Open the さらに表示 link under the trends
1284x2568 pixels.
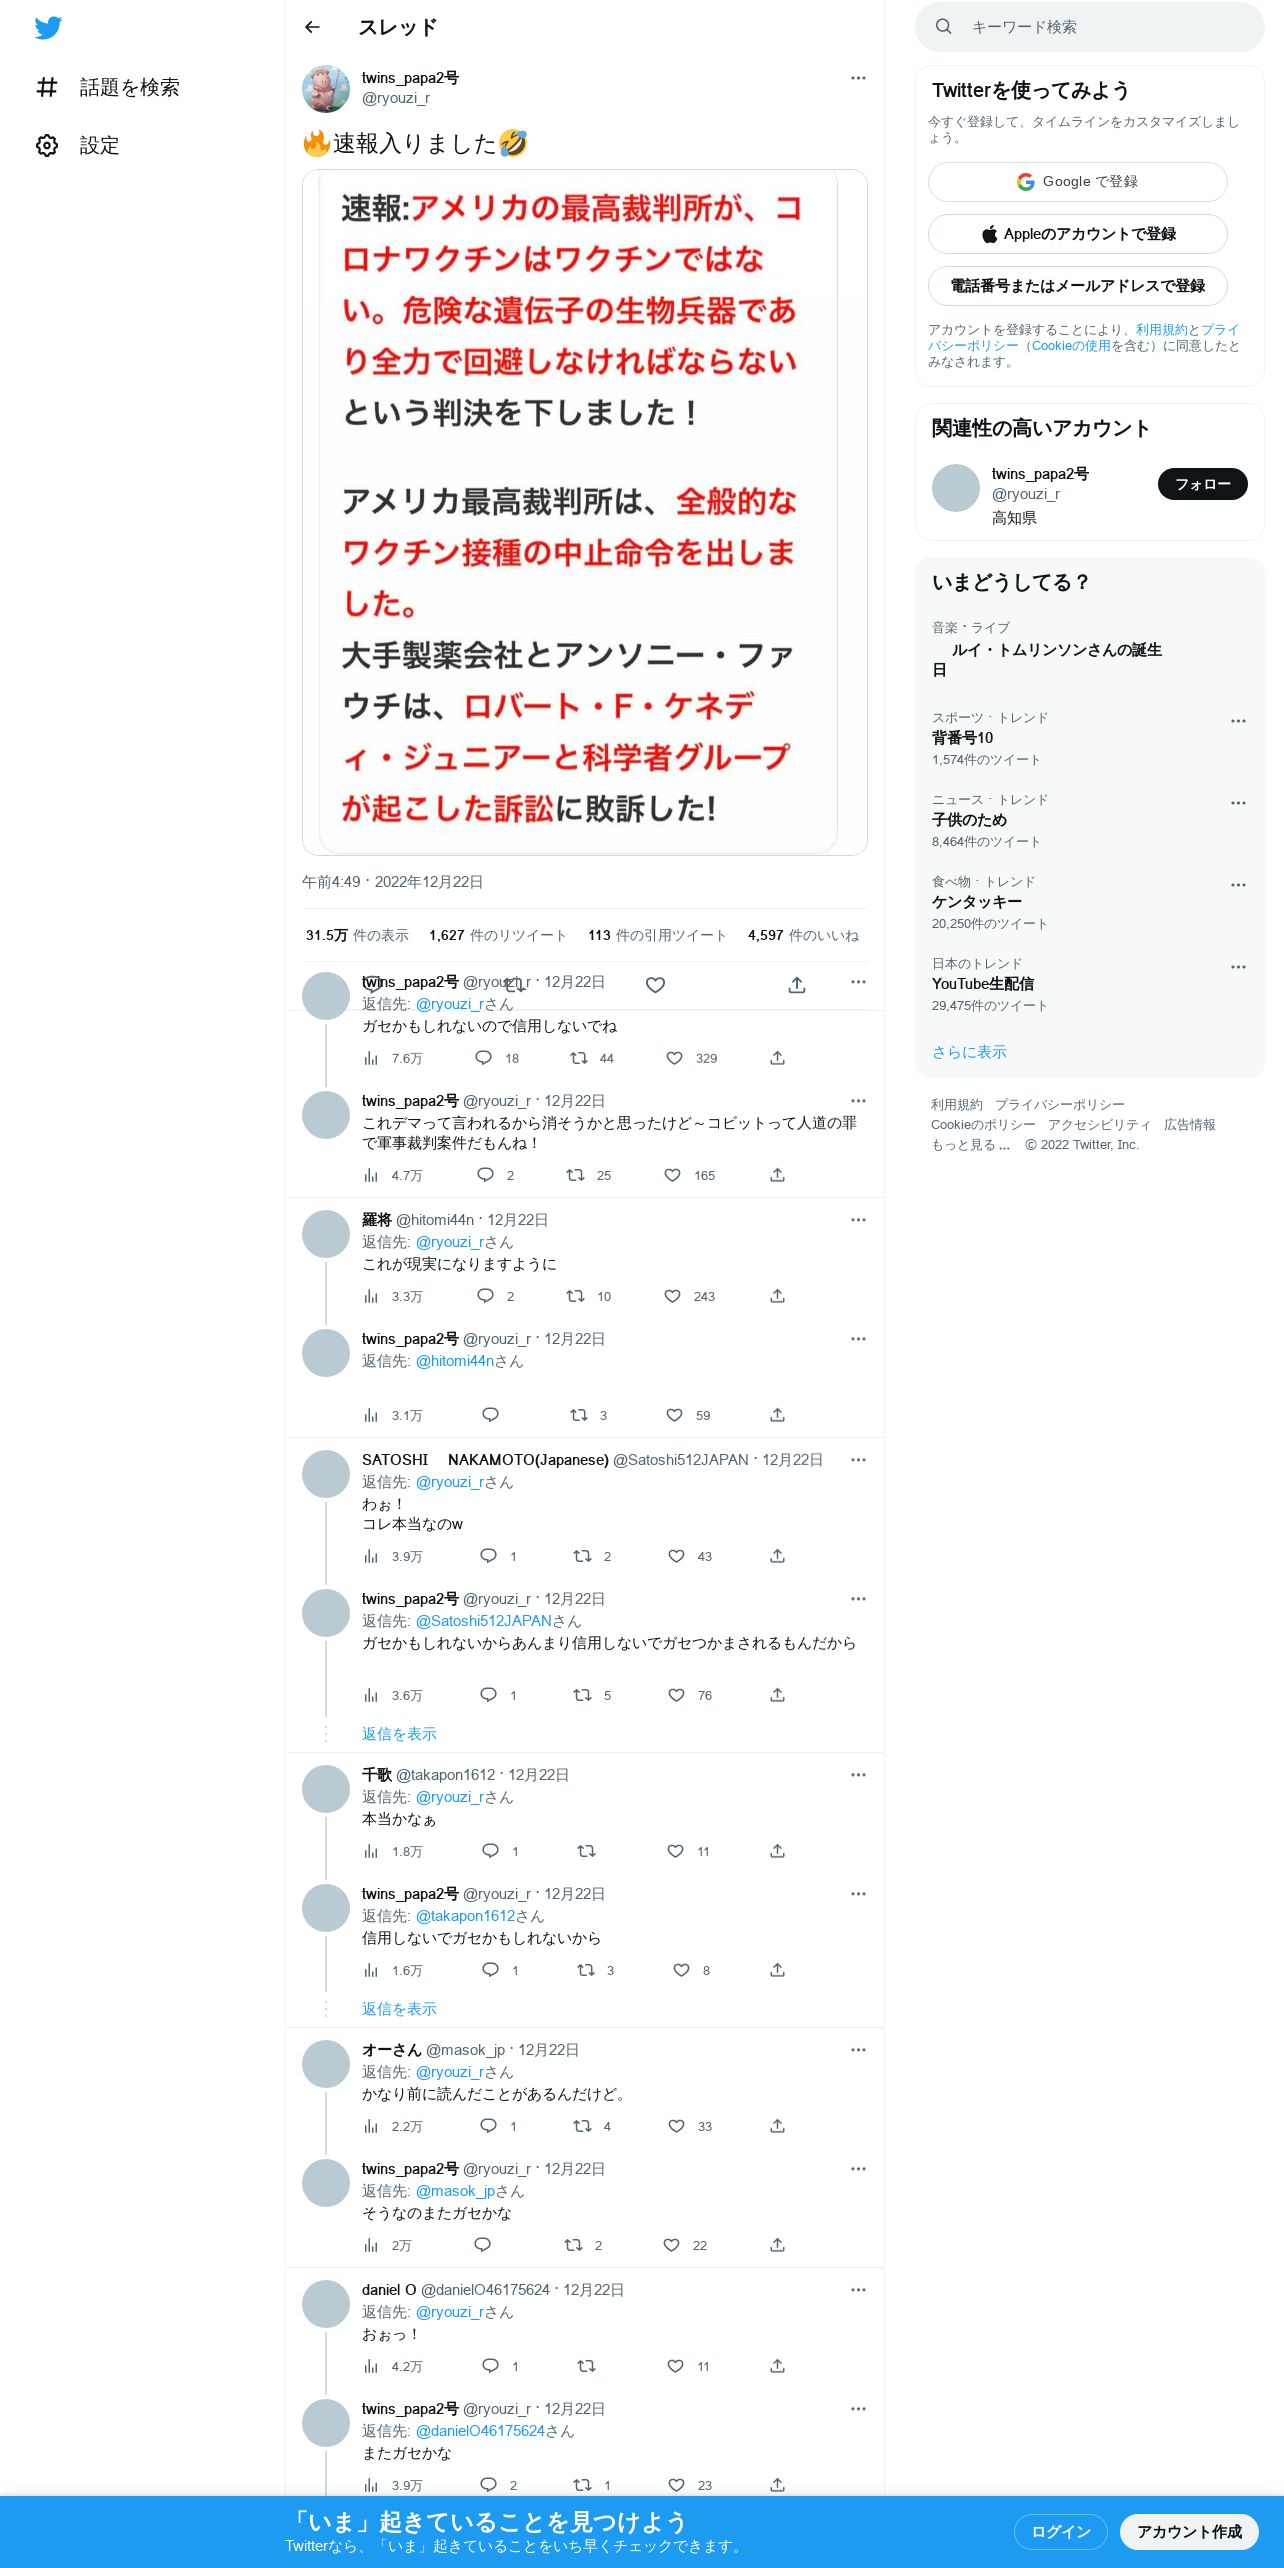969,1052
